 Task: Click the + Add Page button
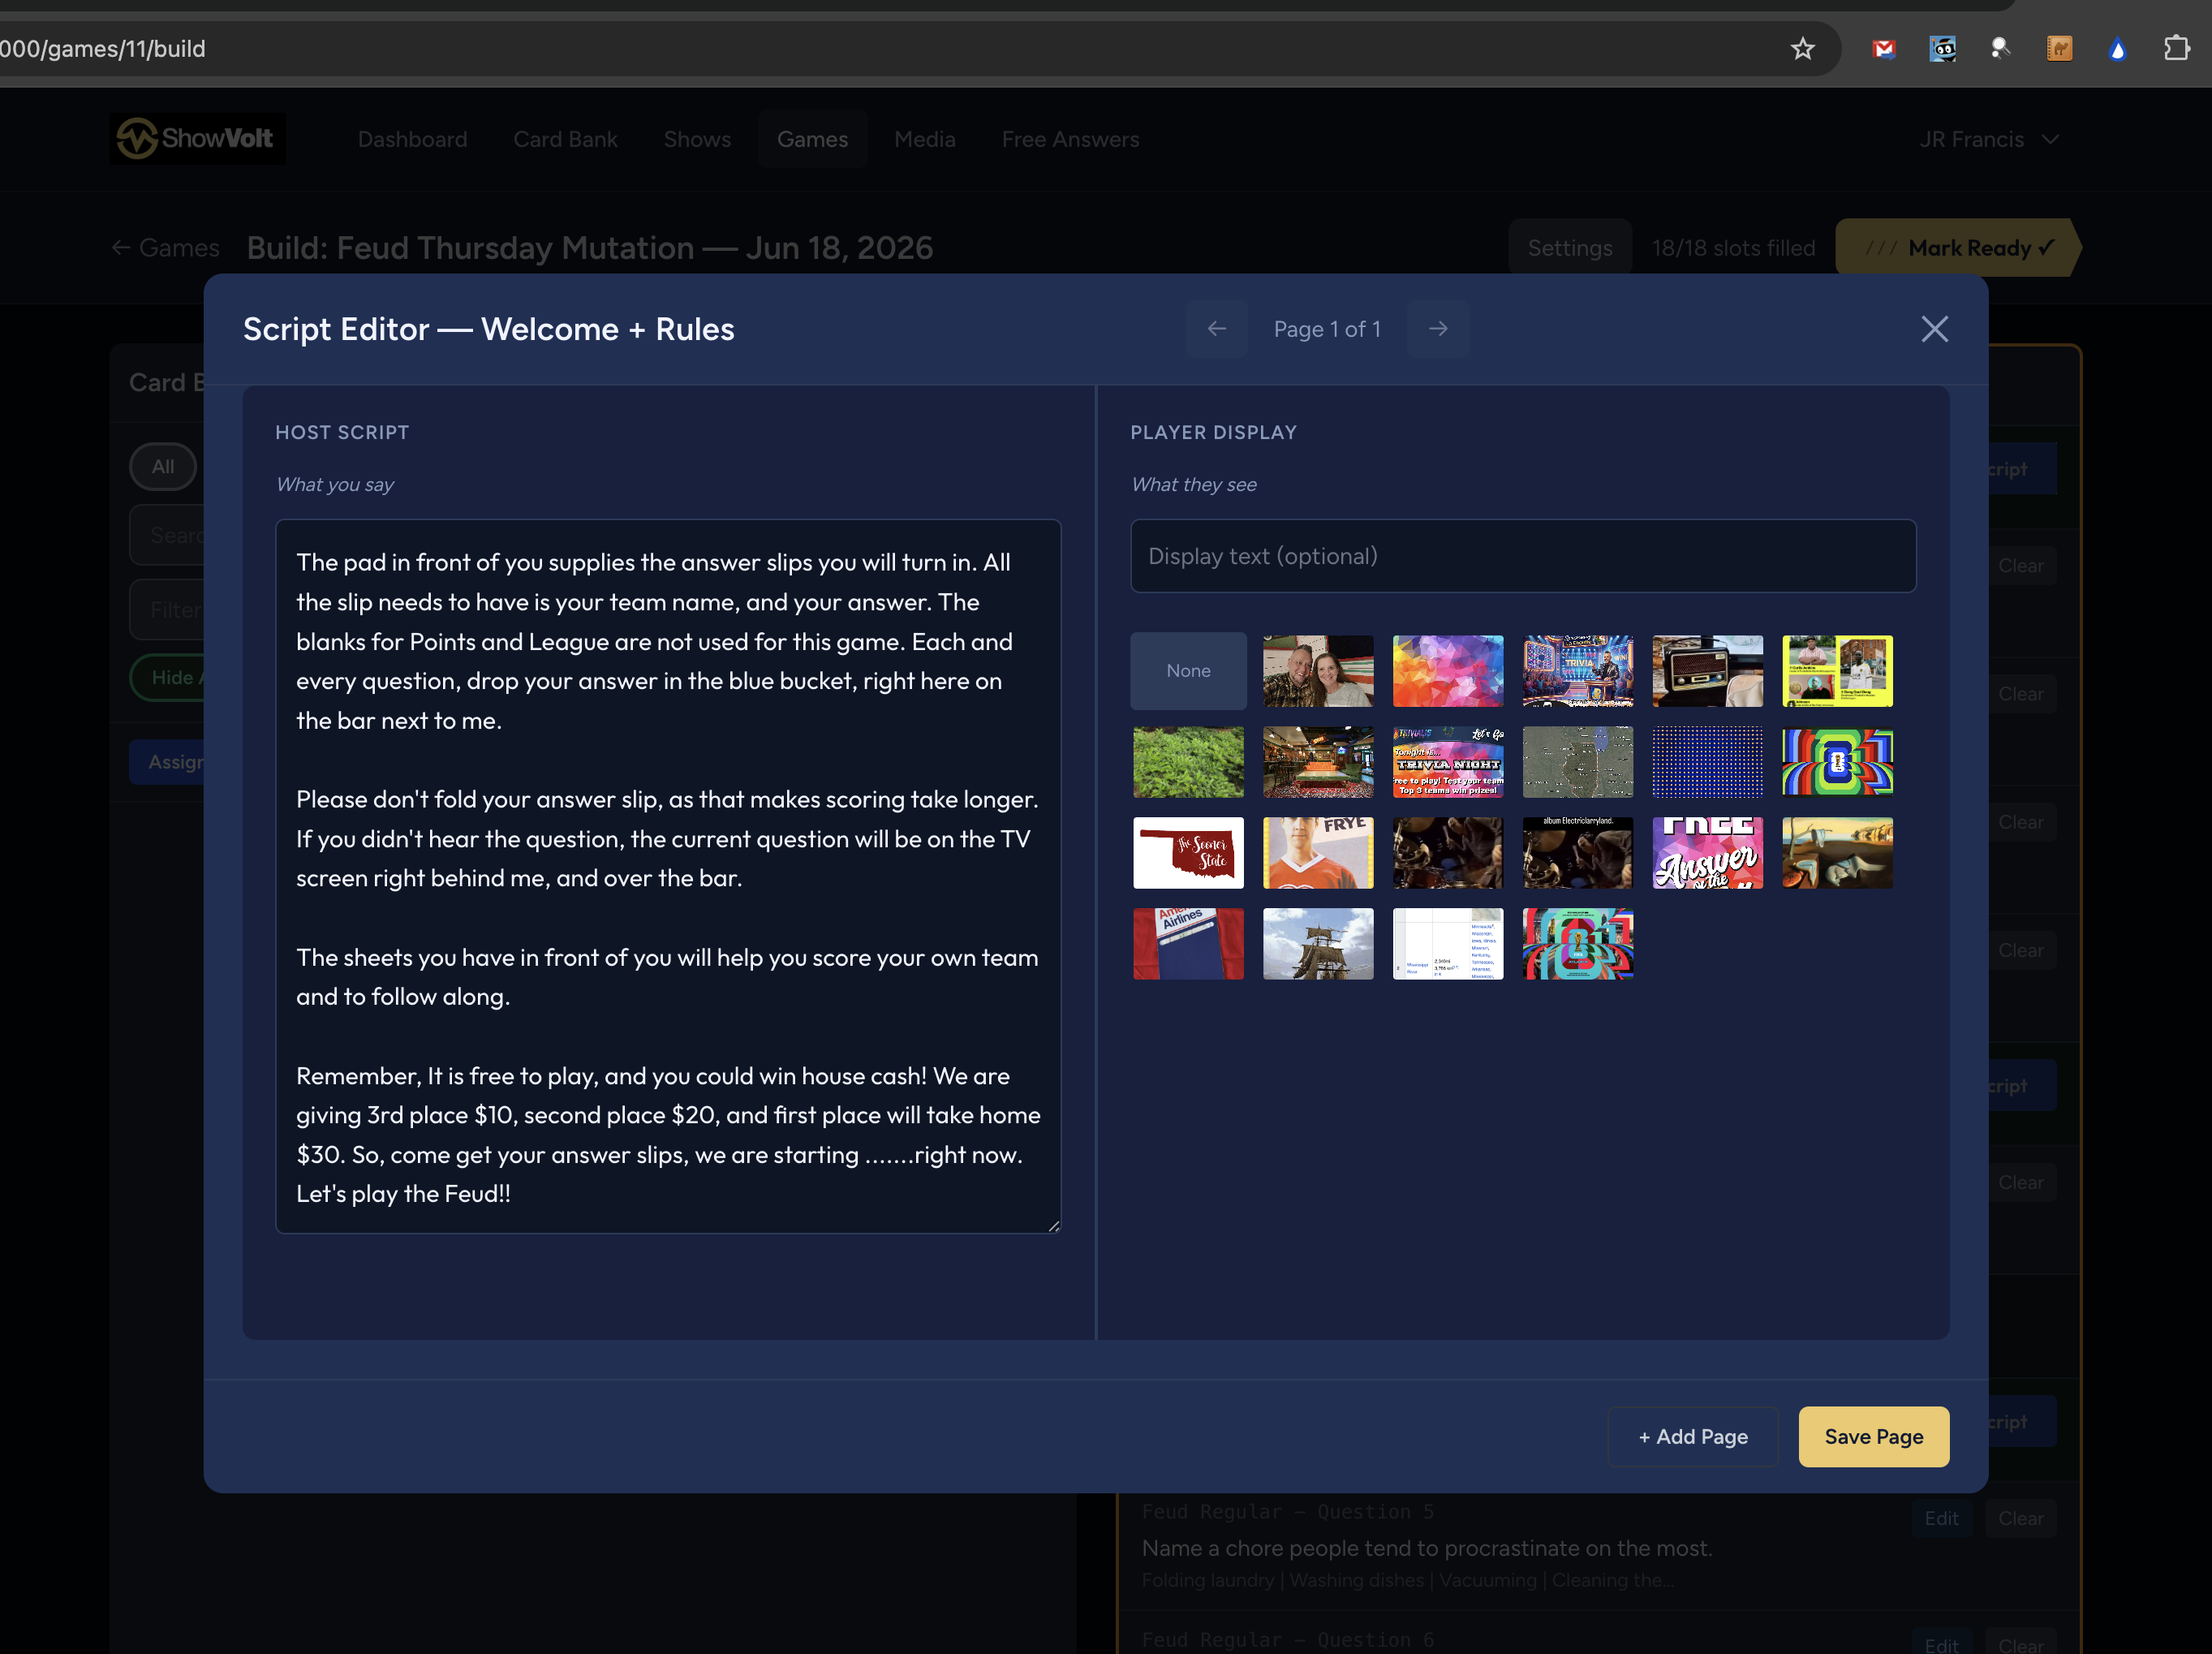click(x=1692, y=1437)
